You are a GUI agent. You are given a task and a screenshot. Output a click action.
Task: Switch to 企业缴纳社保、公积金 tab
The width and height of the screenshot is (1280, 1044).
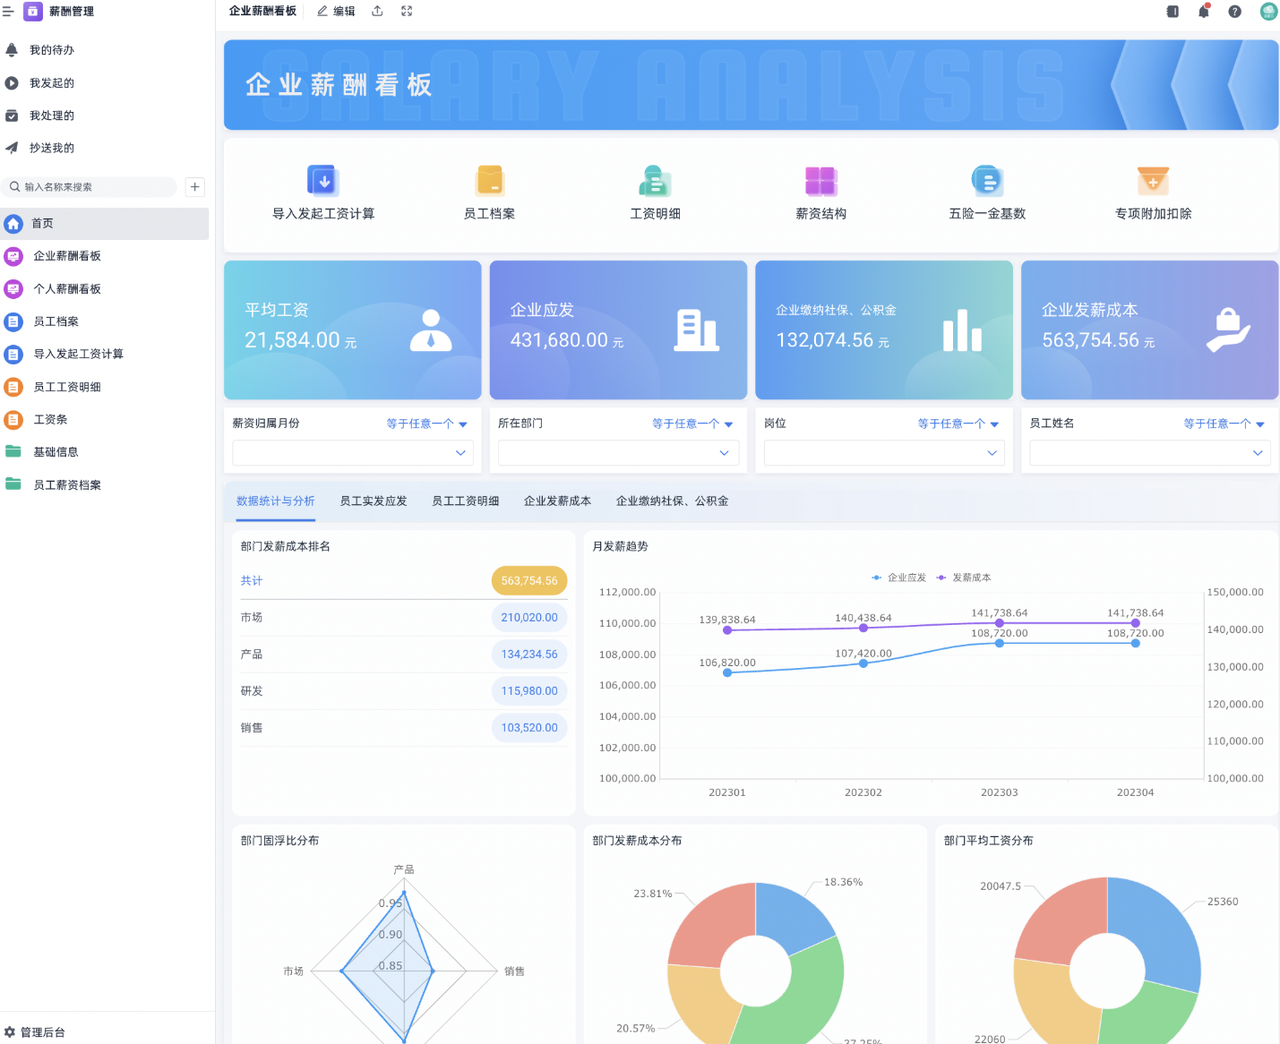[672, 501]
